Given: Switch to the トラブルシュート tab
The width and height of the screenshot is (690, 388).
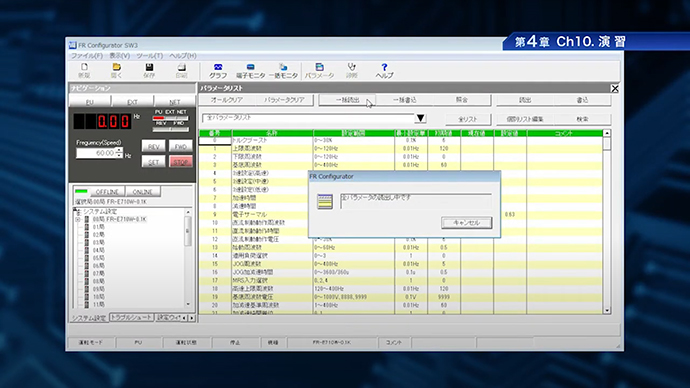Looking at the screenshot, I should [131, 317].
